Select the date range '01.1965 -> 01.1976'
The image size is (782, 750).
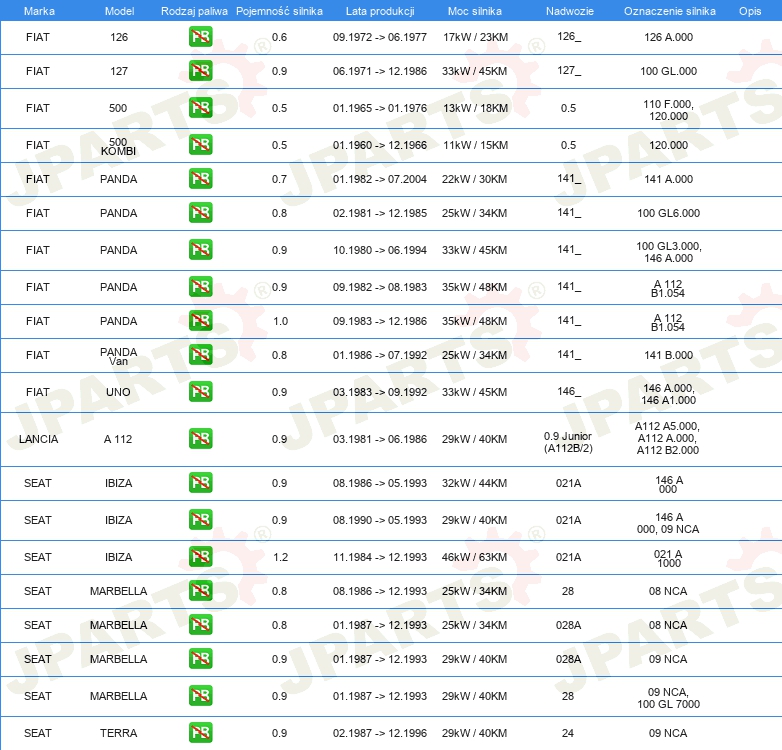pyautogui.click(x=380, y=108)
